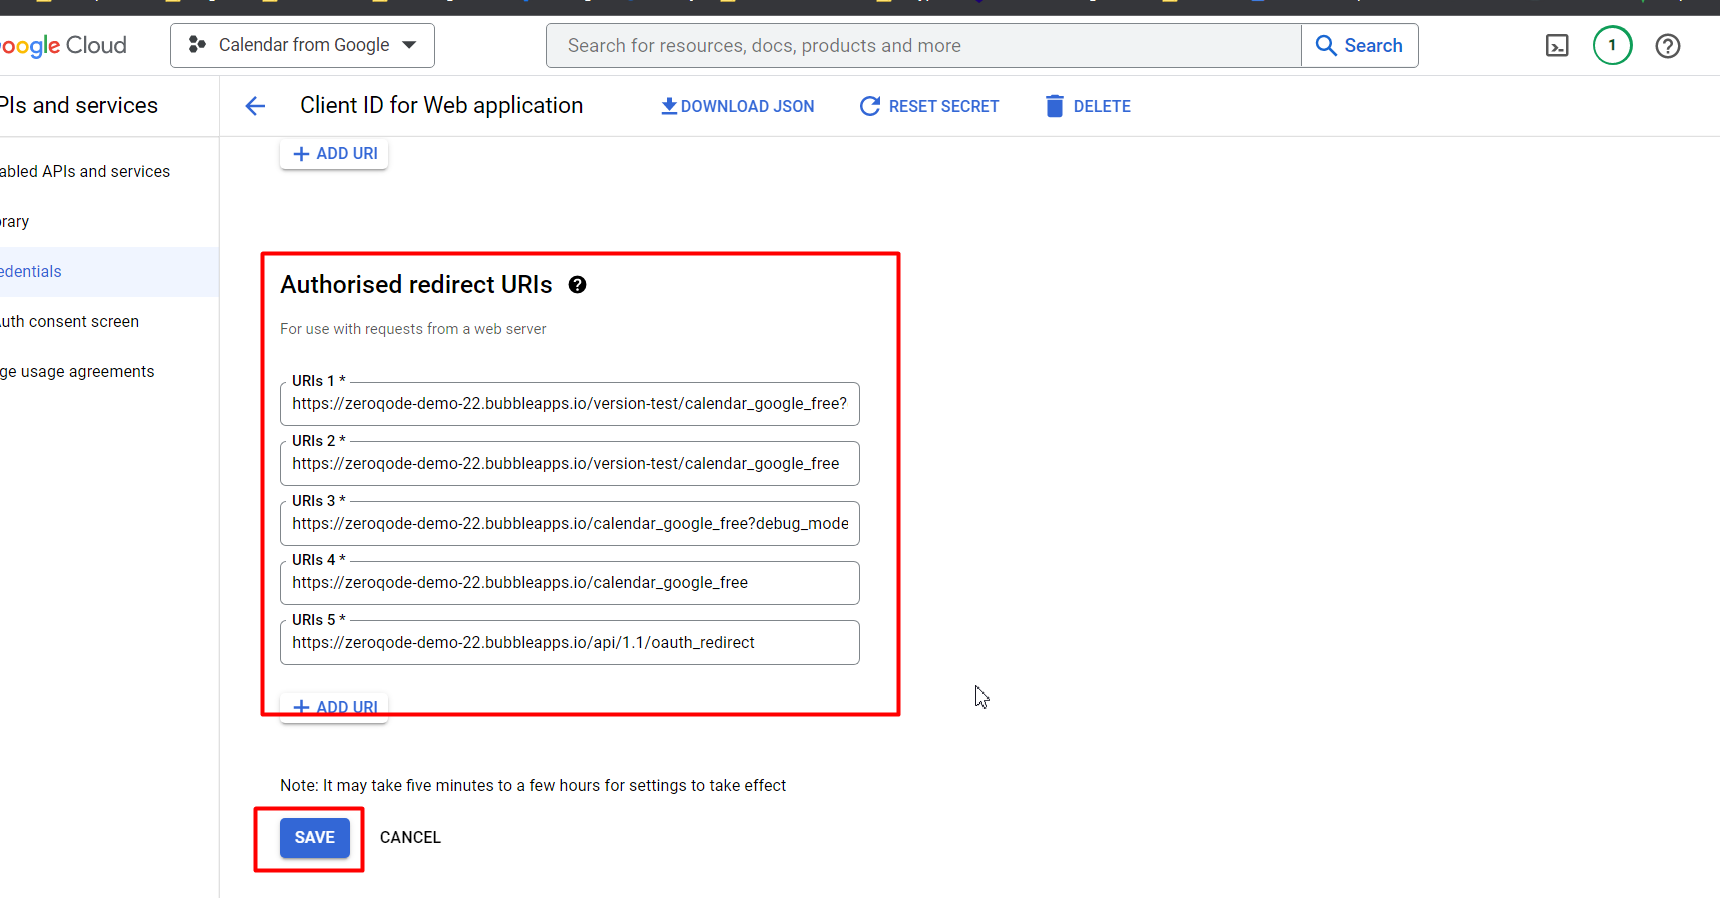Focus the resource search field
Image resolution: width=1720 pixels, height=898 pixels.
tap(924, 45)
